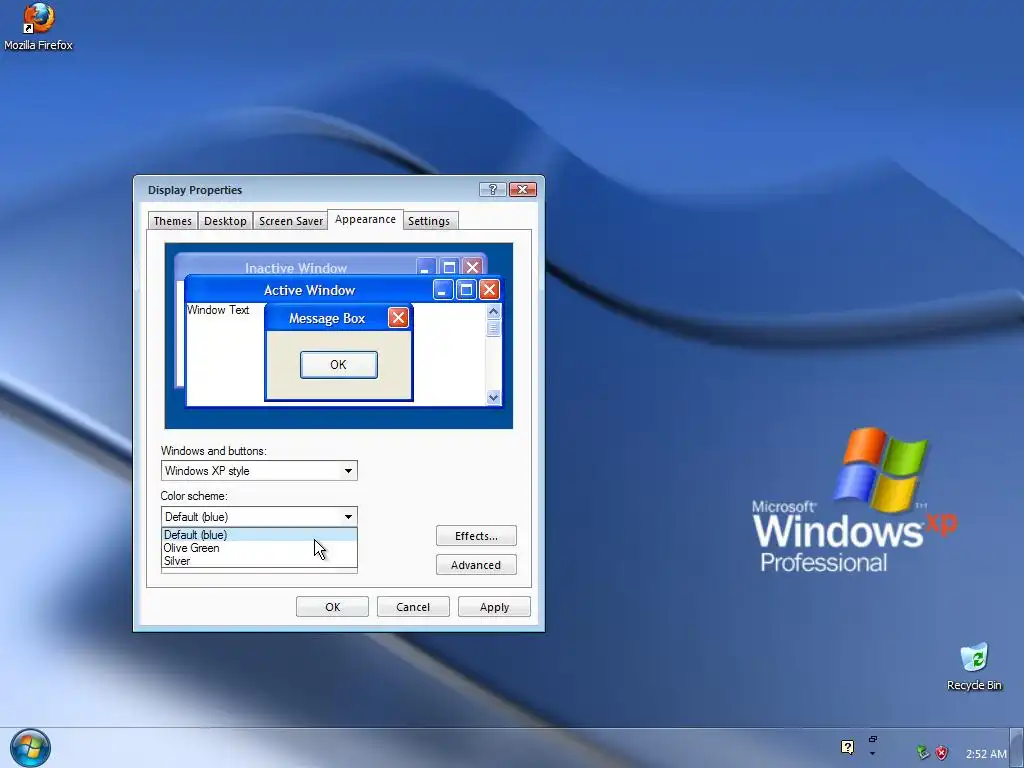Click the Safely Remove Hardware tray icon
Viewport: 1024px width, 768px height.
pyautogui.click(x=922, y=753)
